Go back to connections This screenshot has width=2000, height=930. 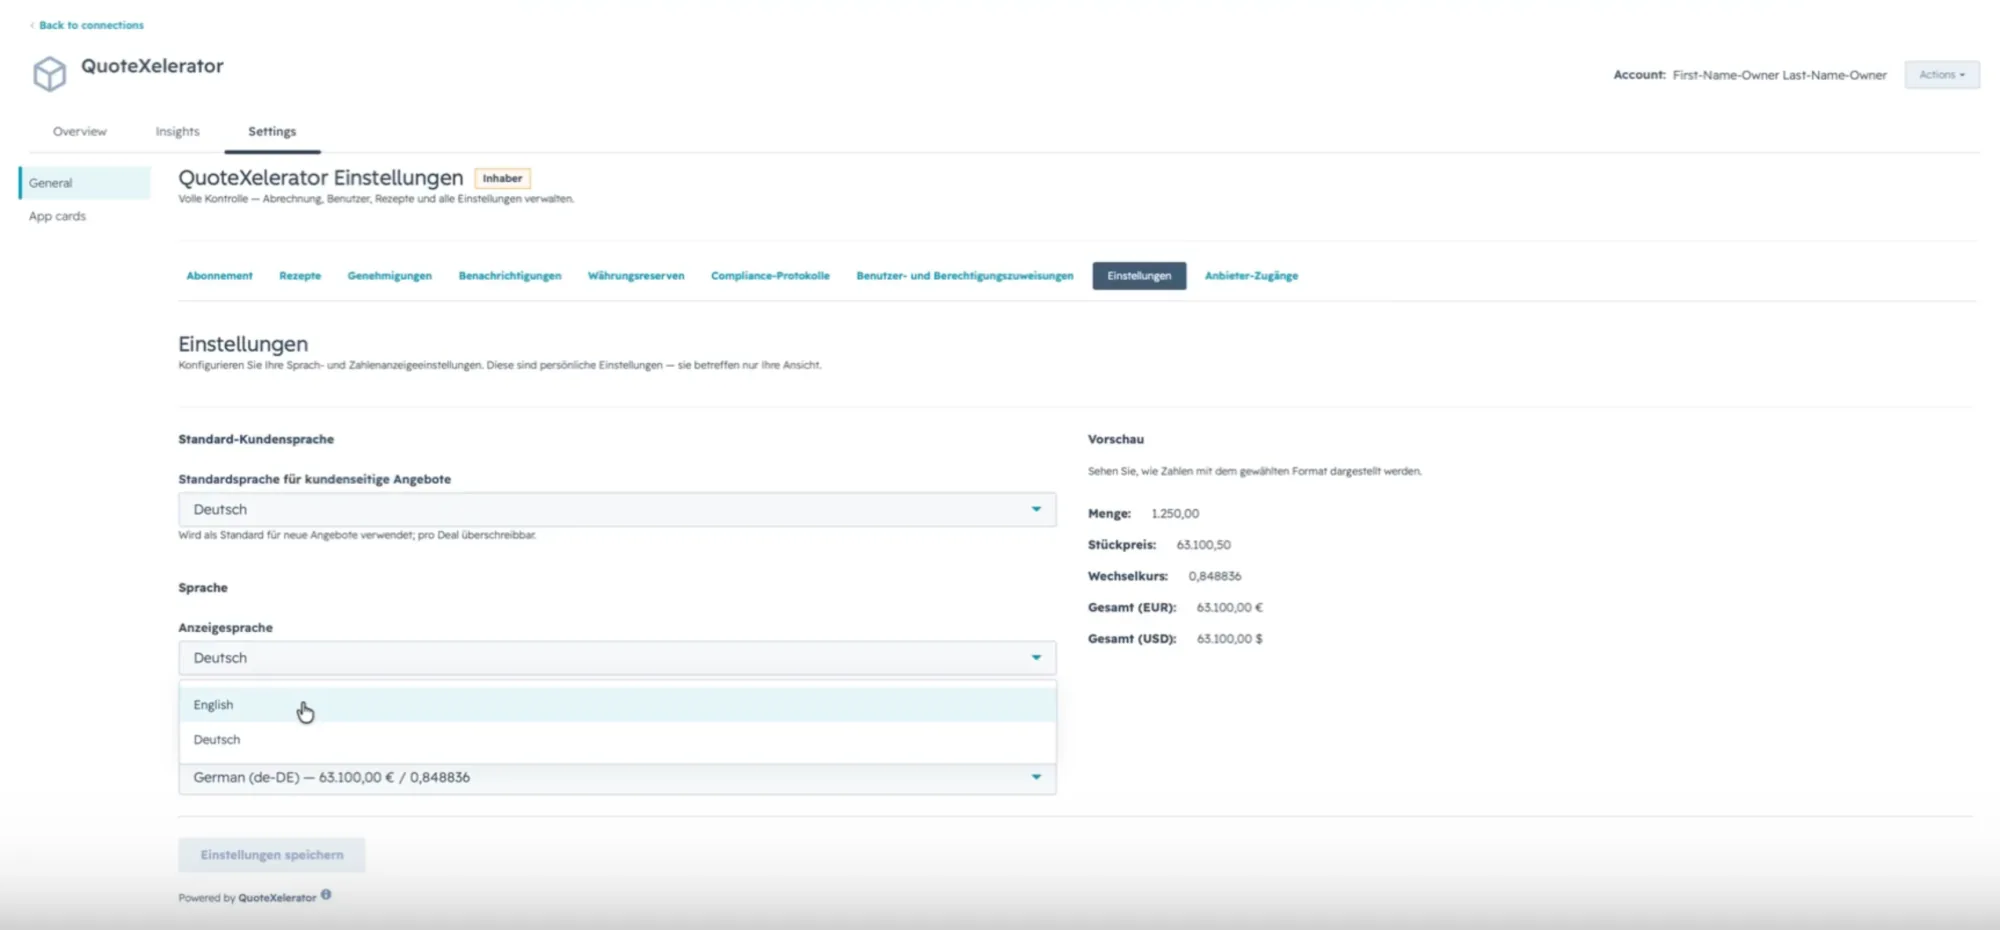pyautogui.click(x=87, y=25)
